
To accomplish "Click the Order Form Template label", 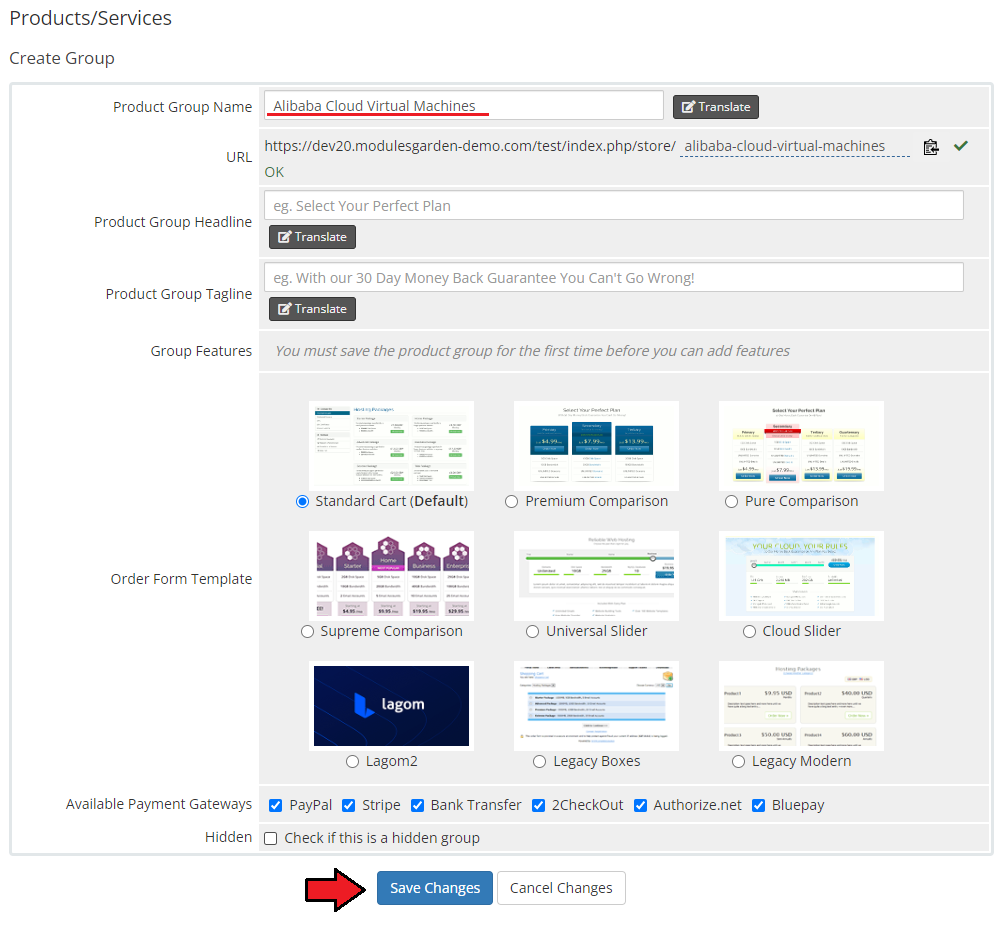I will coord(181,578).
